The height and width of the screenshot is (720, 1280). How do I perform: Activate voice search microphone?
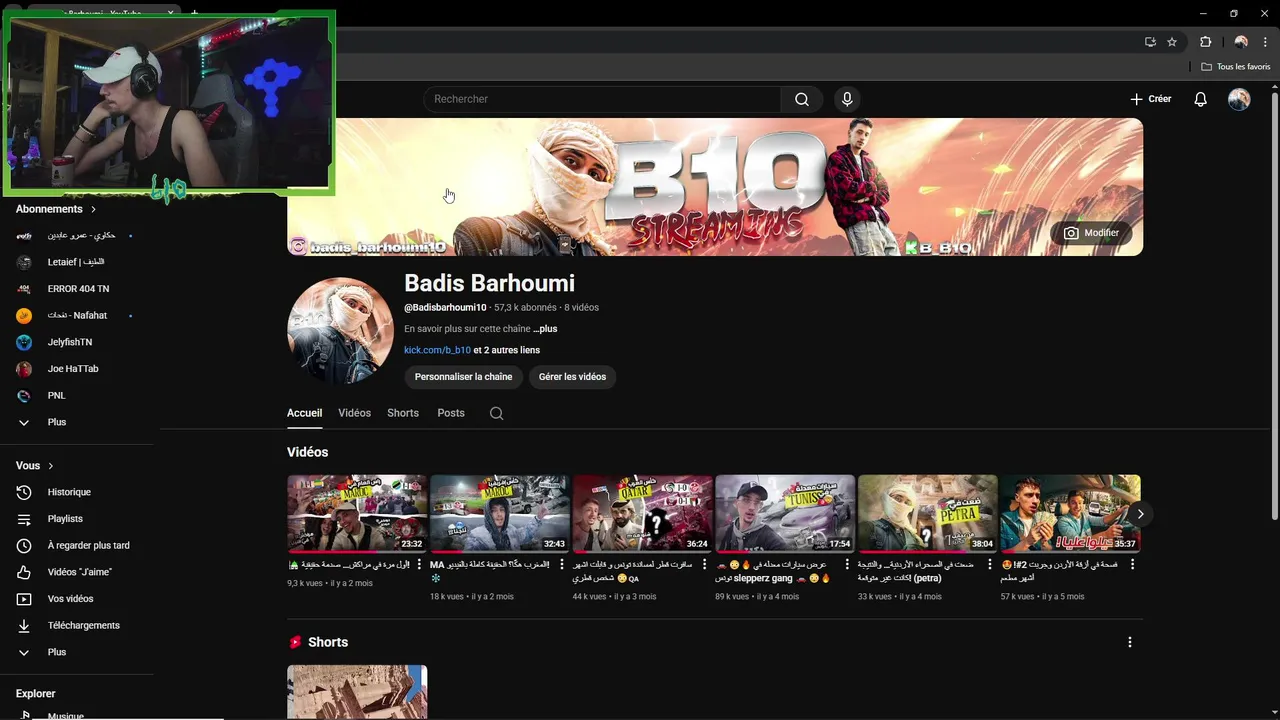847,99
